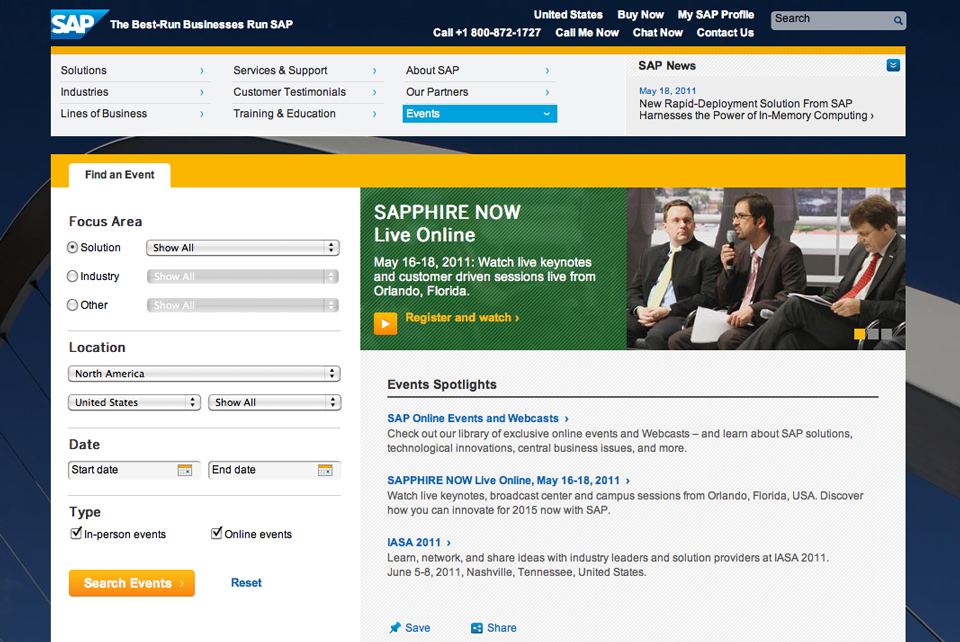Click the Start date input field
This screenshot has width=960, height=642.
134,470
